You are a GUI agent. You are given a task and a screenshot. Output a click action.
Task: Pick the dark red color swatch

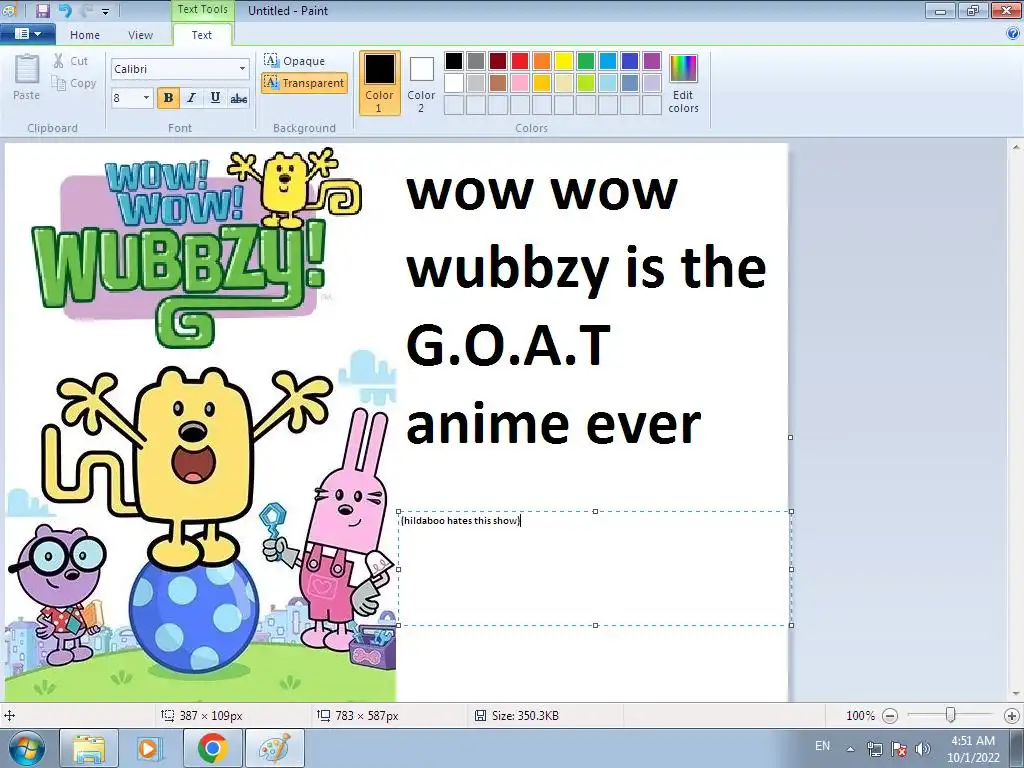point(498,61)
